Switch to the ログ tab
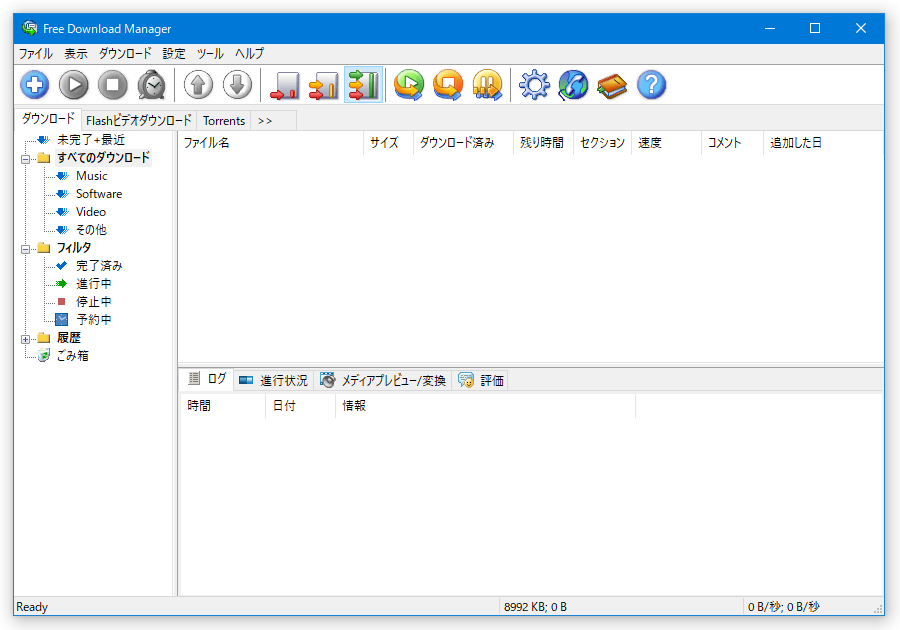The height and width of the screenshot is (630, 900). pyautogui.click(x=207, y=379)
